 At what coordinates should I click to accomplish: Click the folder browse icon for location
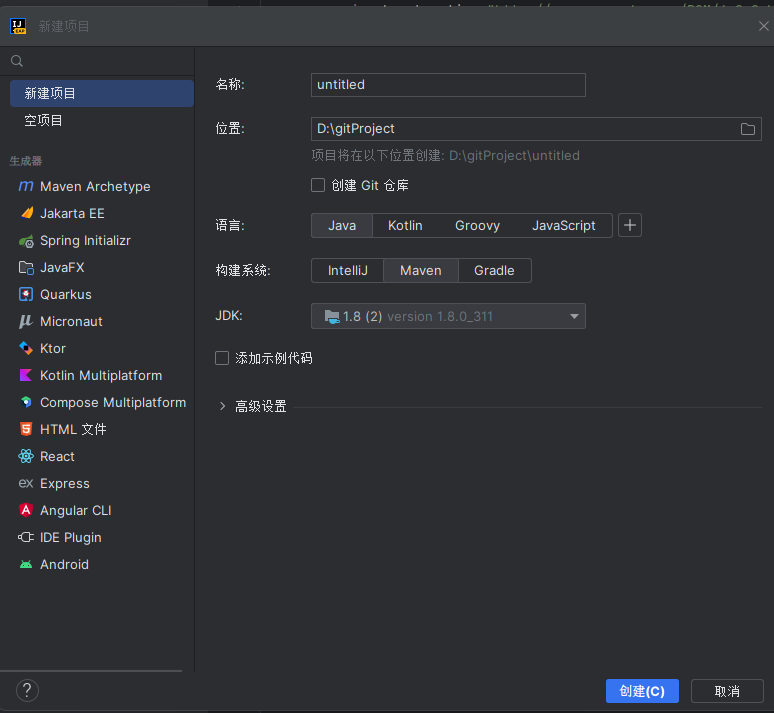click(x=747, y=129)
